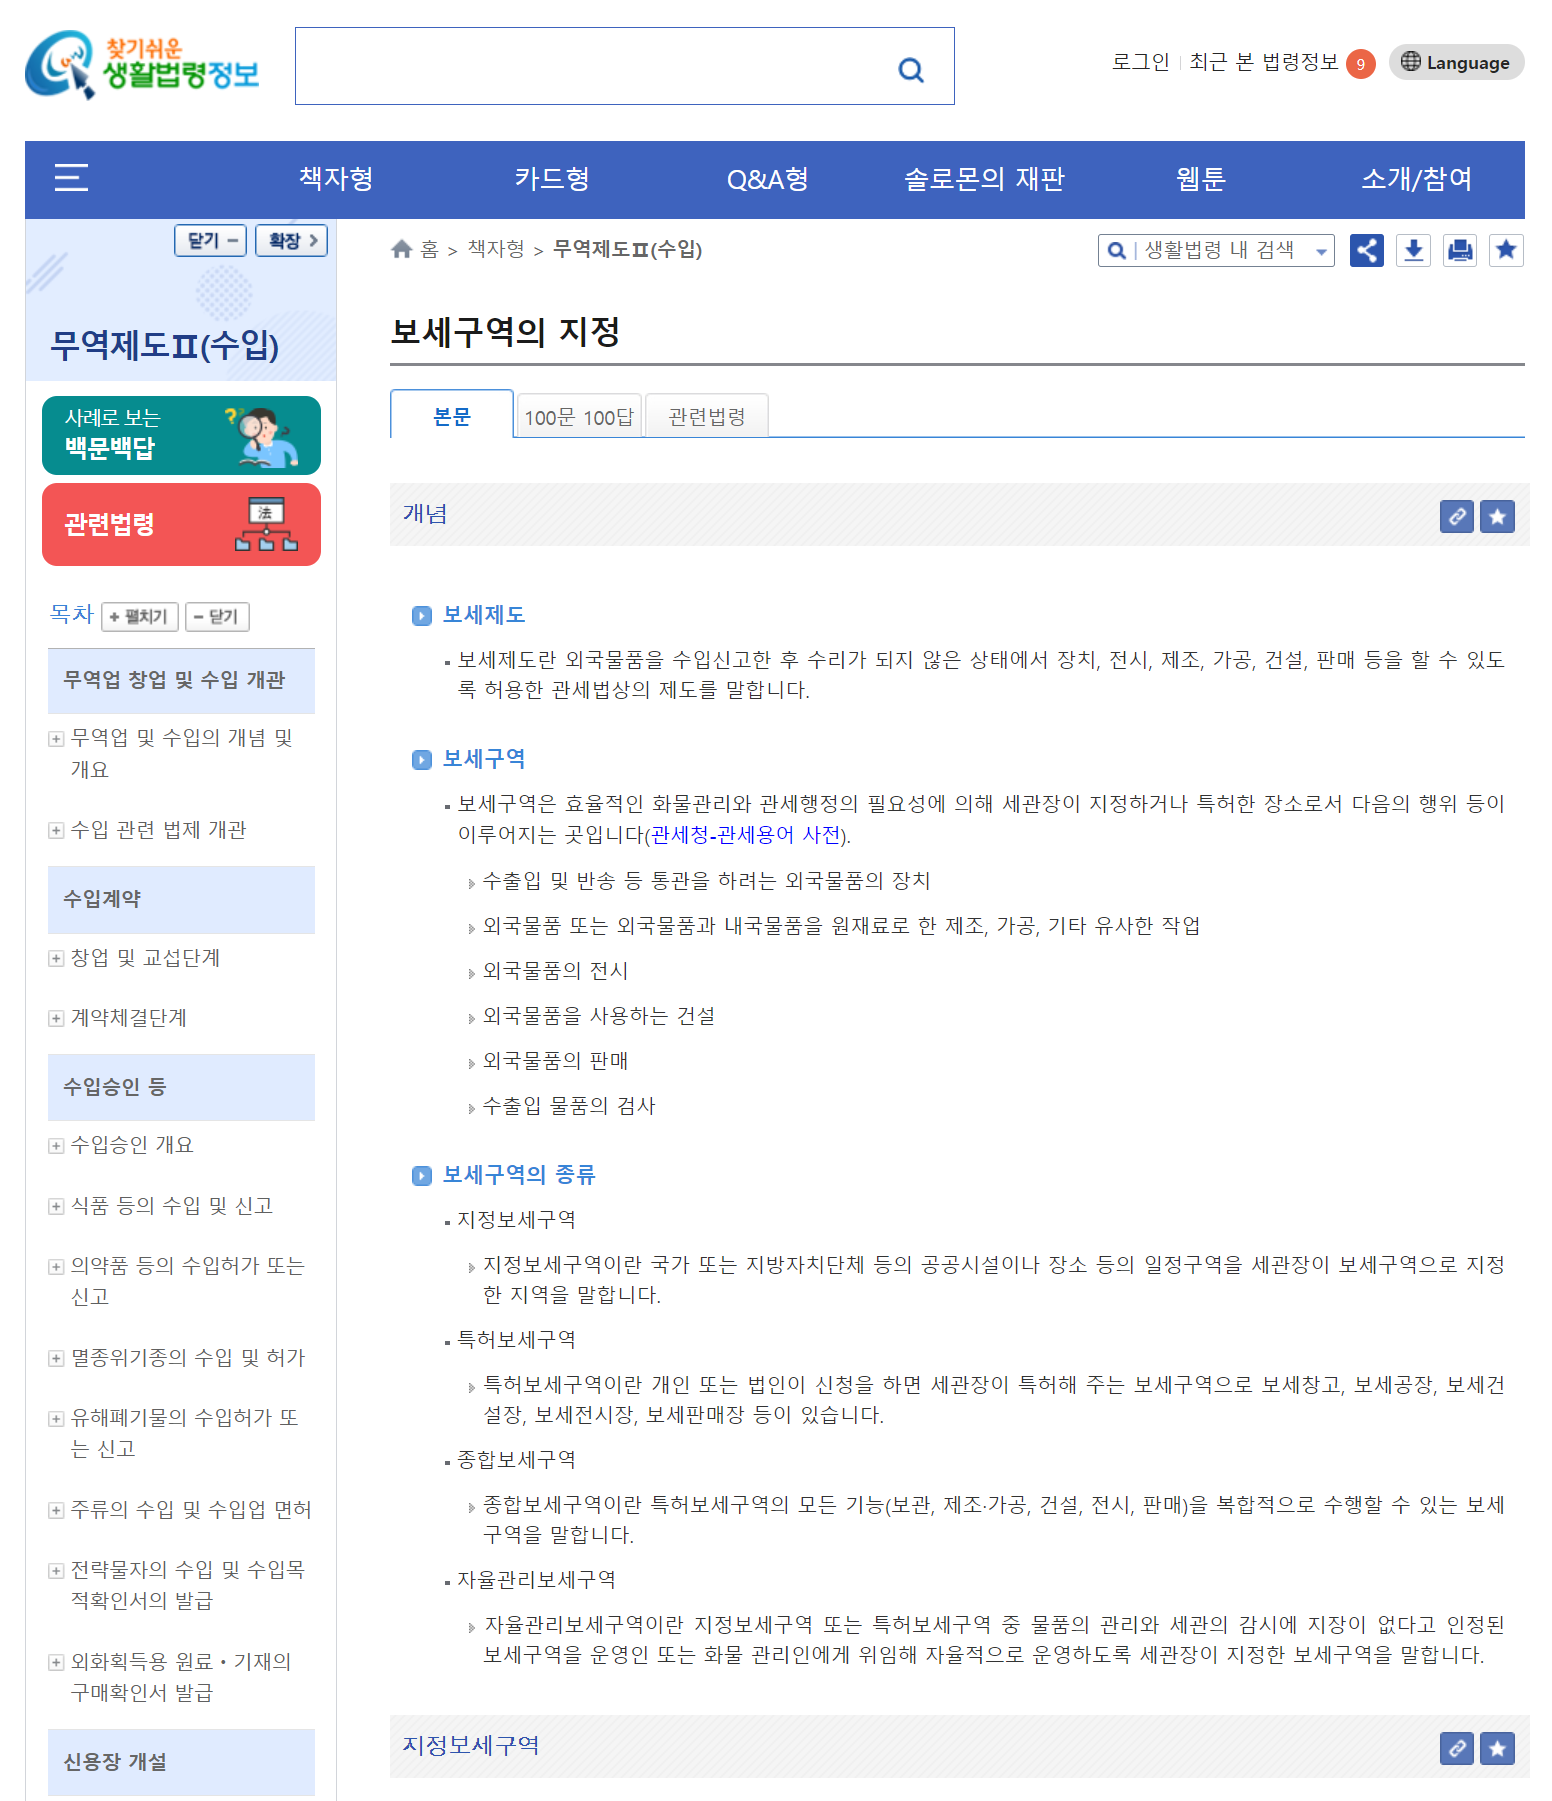
Task: Click 무역제도Ⅱ(수입) sidebar title
Action: [x=165, y=346]
